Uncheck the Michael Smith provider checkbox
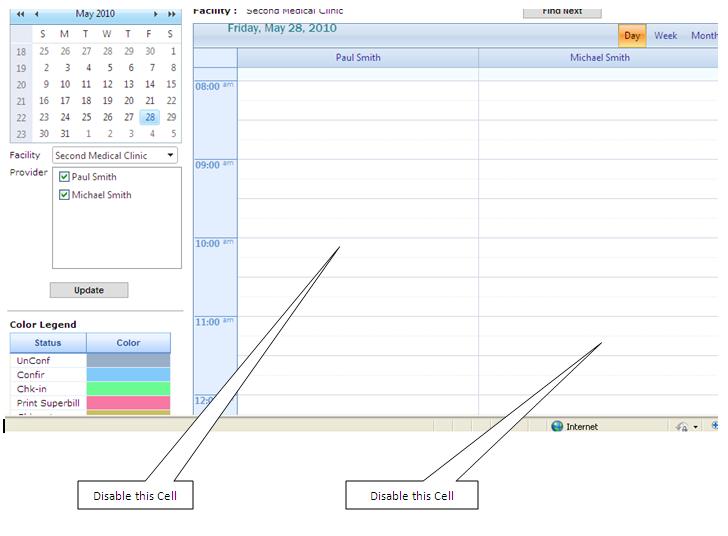 (x=64, y=195)
